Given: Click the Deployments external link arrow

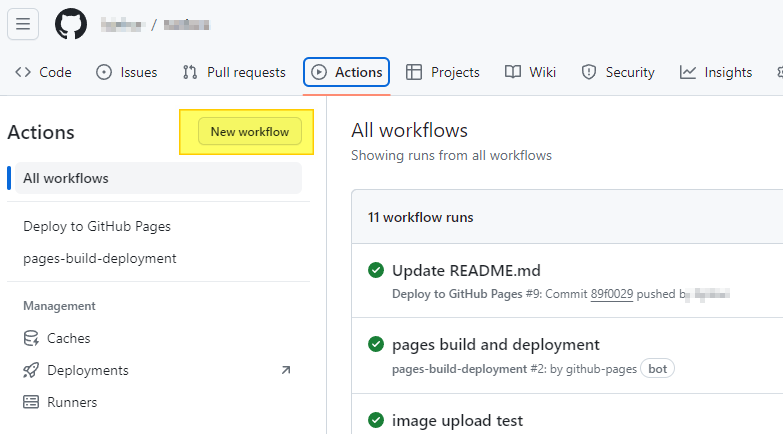Looking at the screenshot, I should point(286,370).
